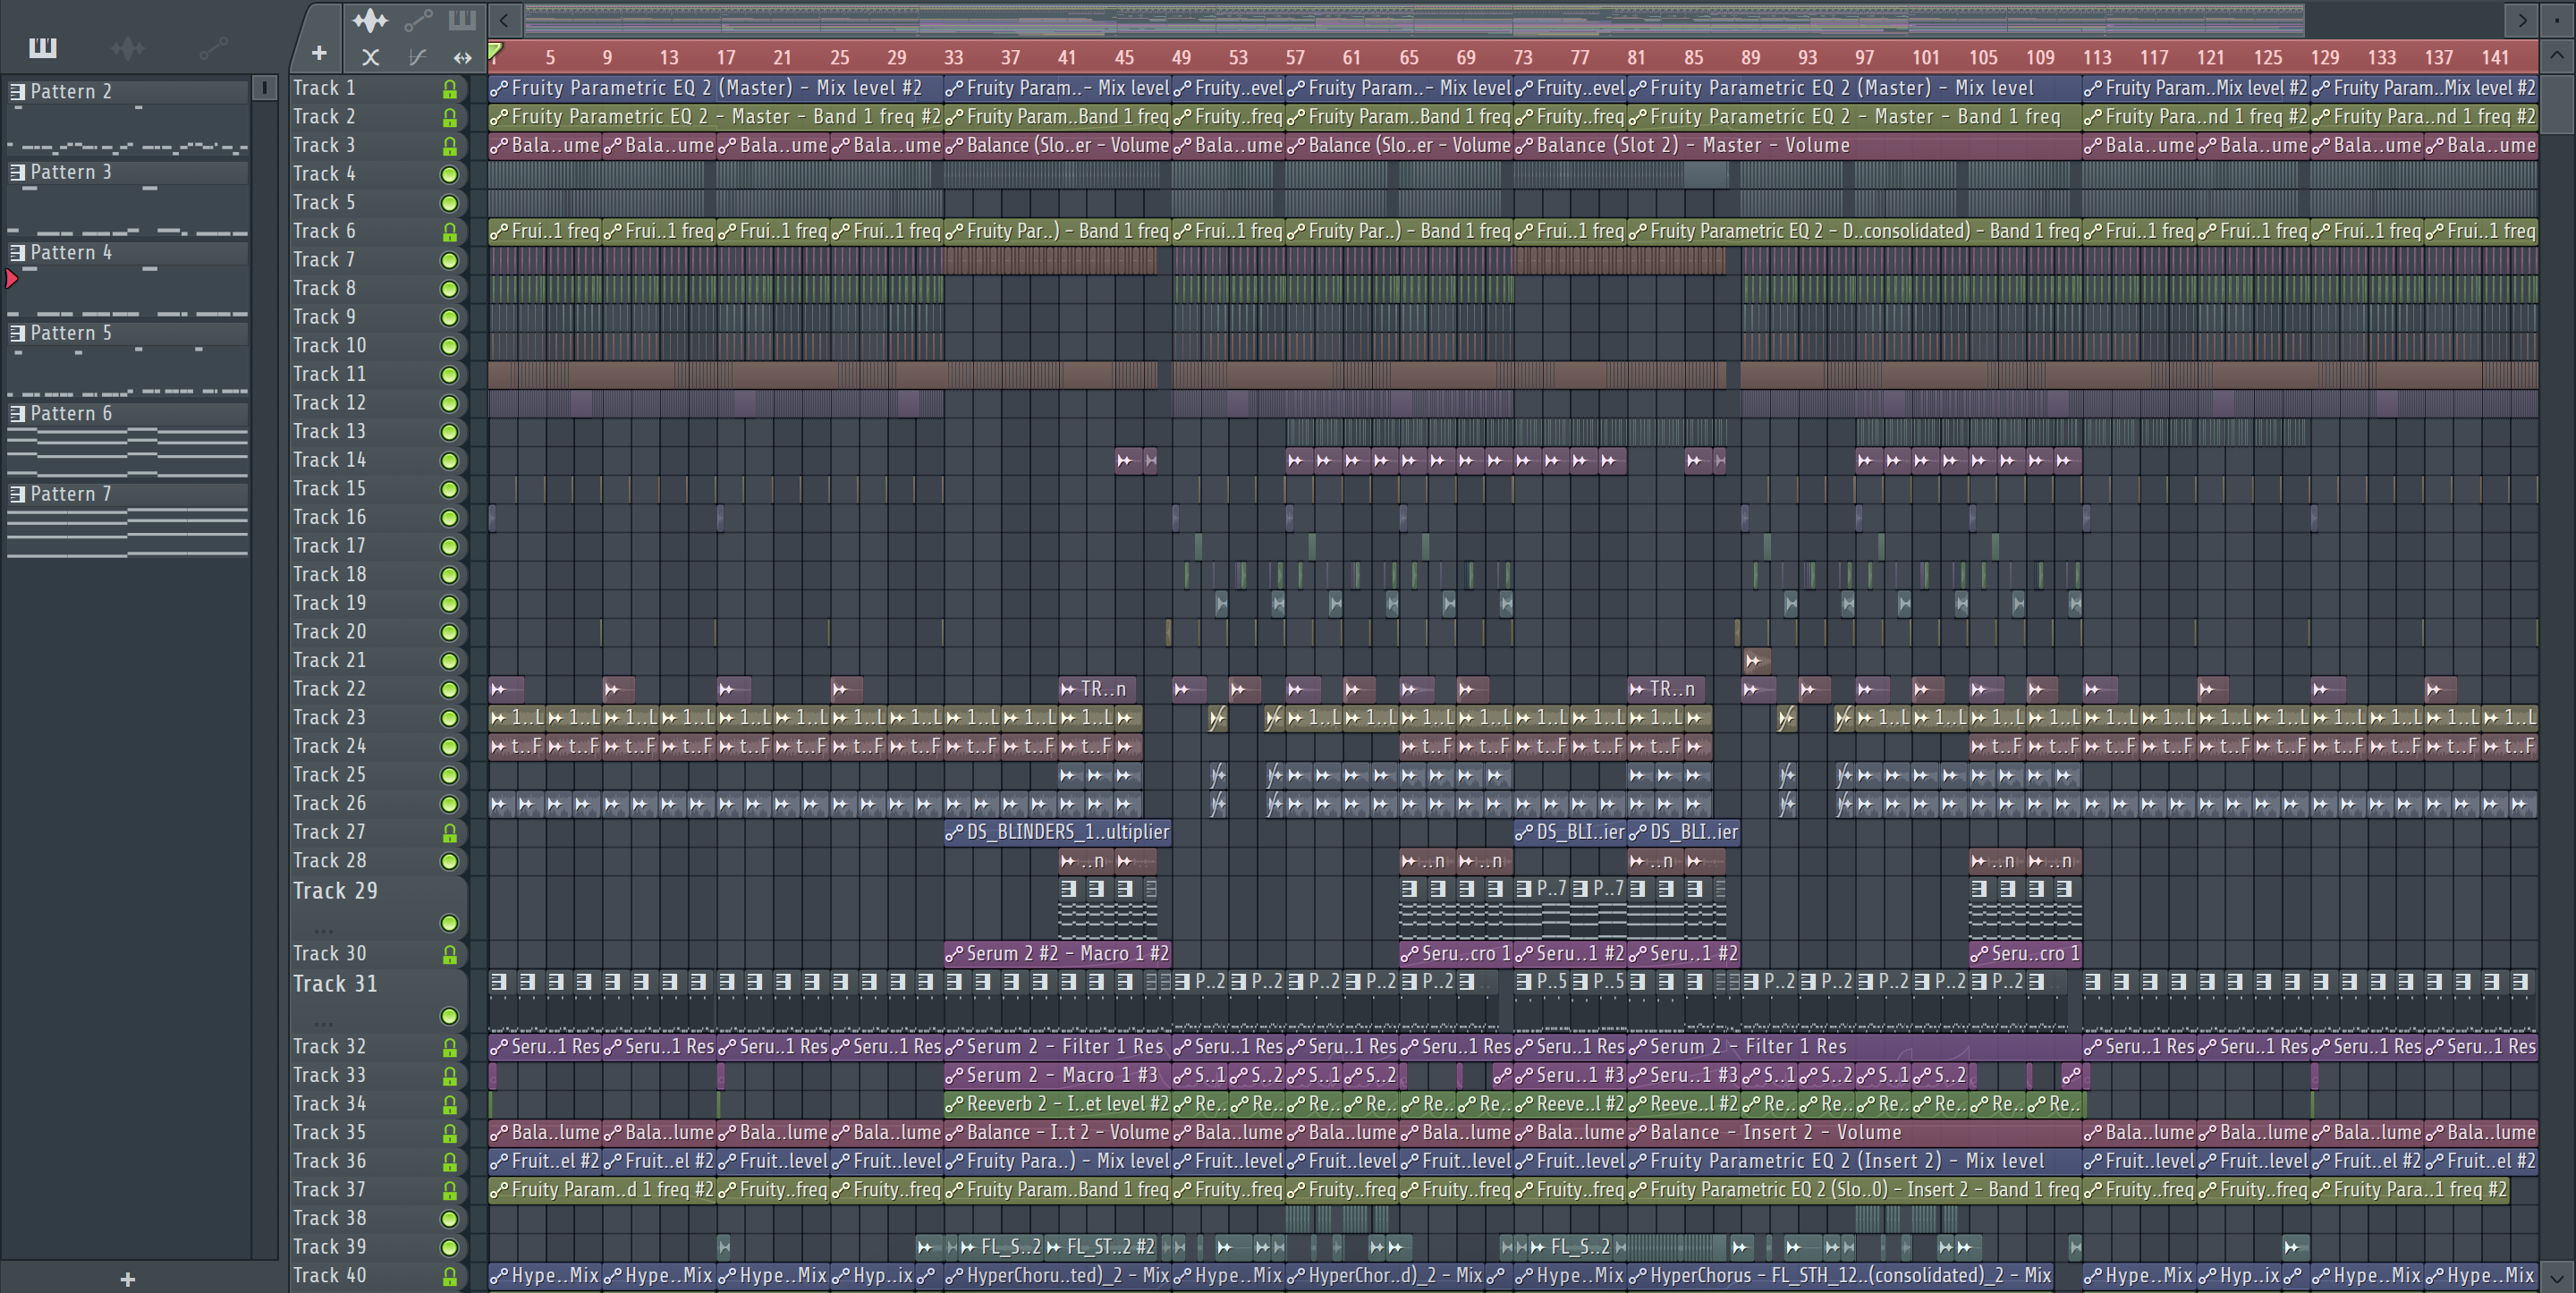
Task: Click the Track 40 name label
Action: coord(329,1276)
